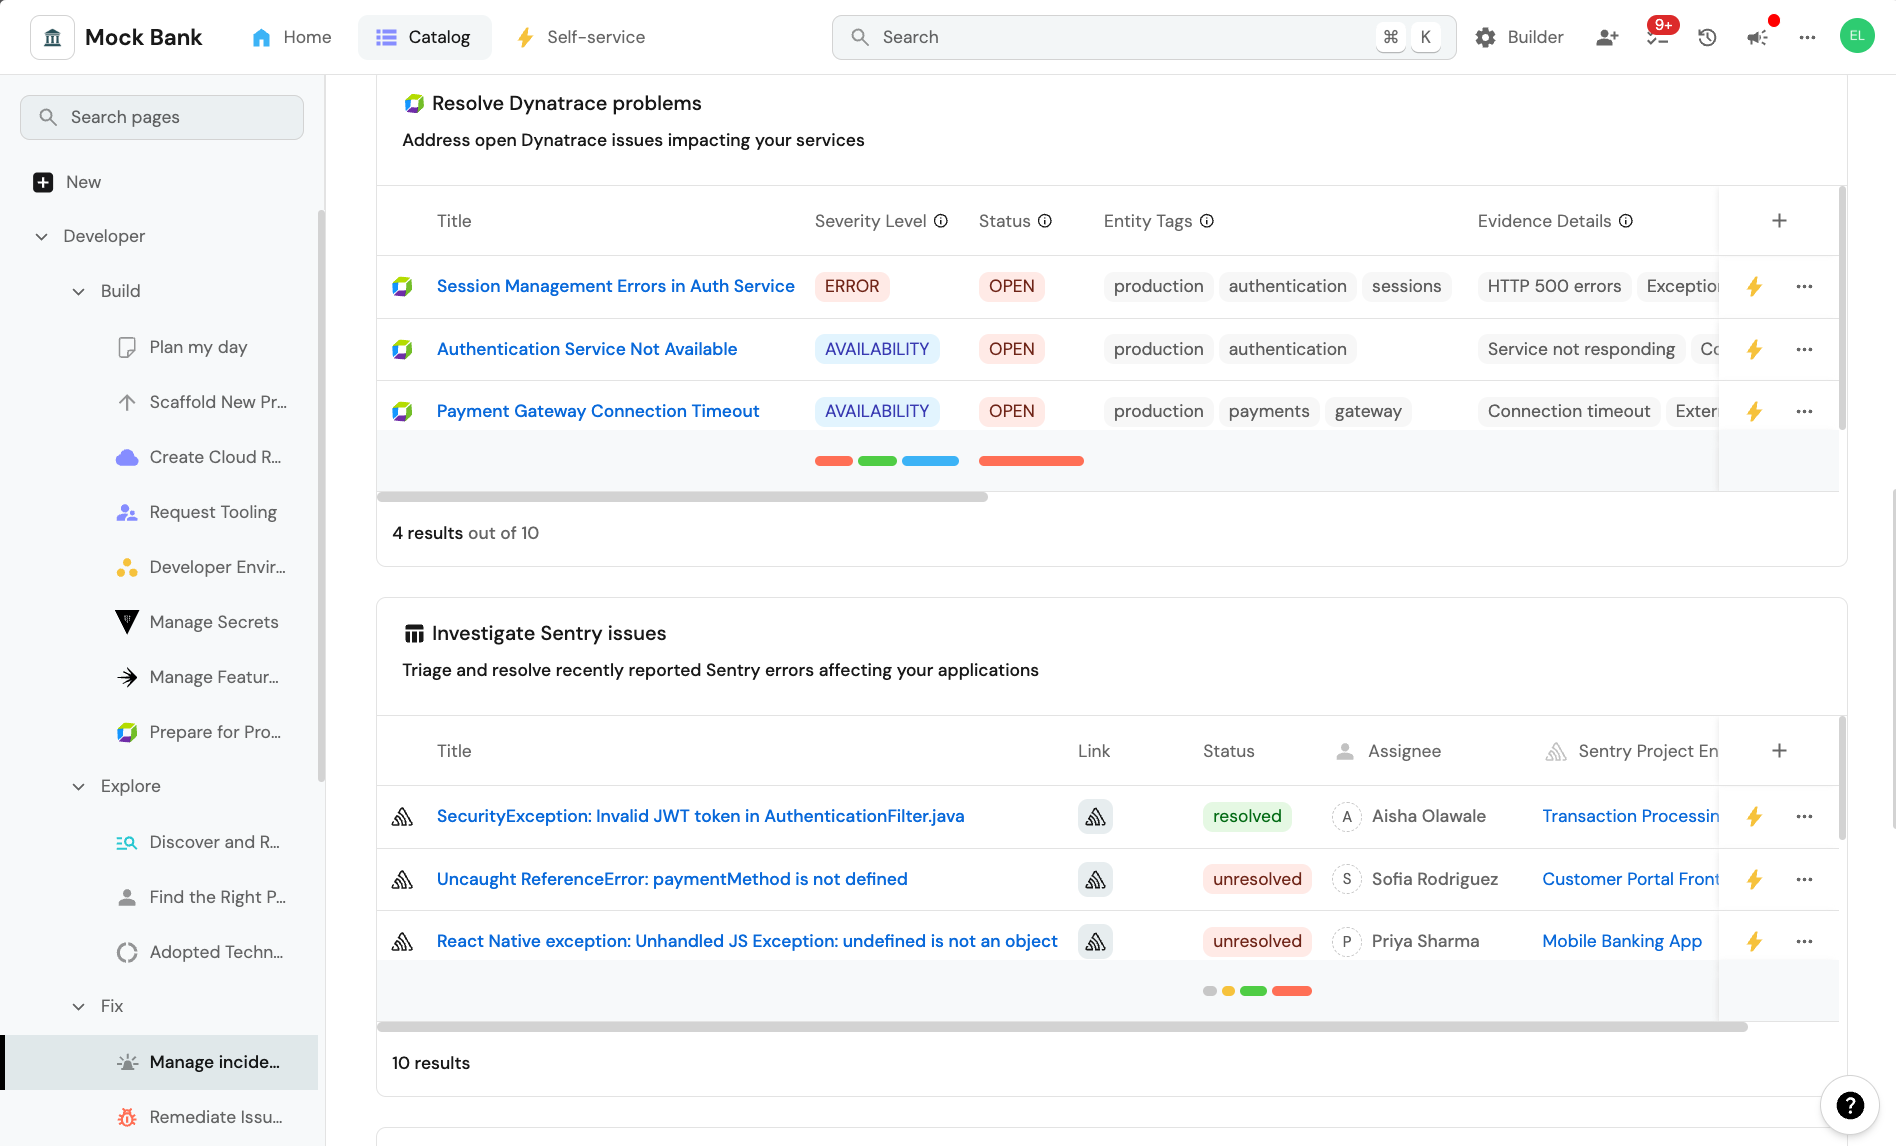1896x1146 pixels.
Task: Open Sentry link icon for SecurityException row
Action: tap(1095, 817)
